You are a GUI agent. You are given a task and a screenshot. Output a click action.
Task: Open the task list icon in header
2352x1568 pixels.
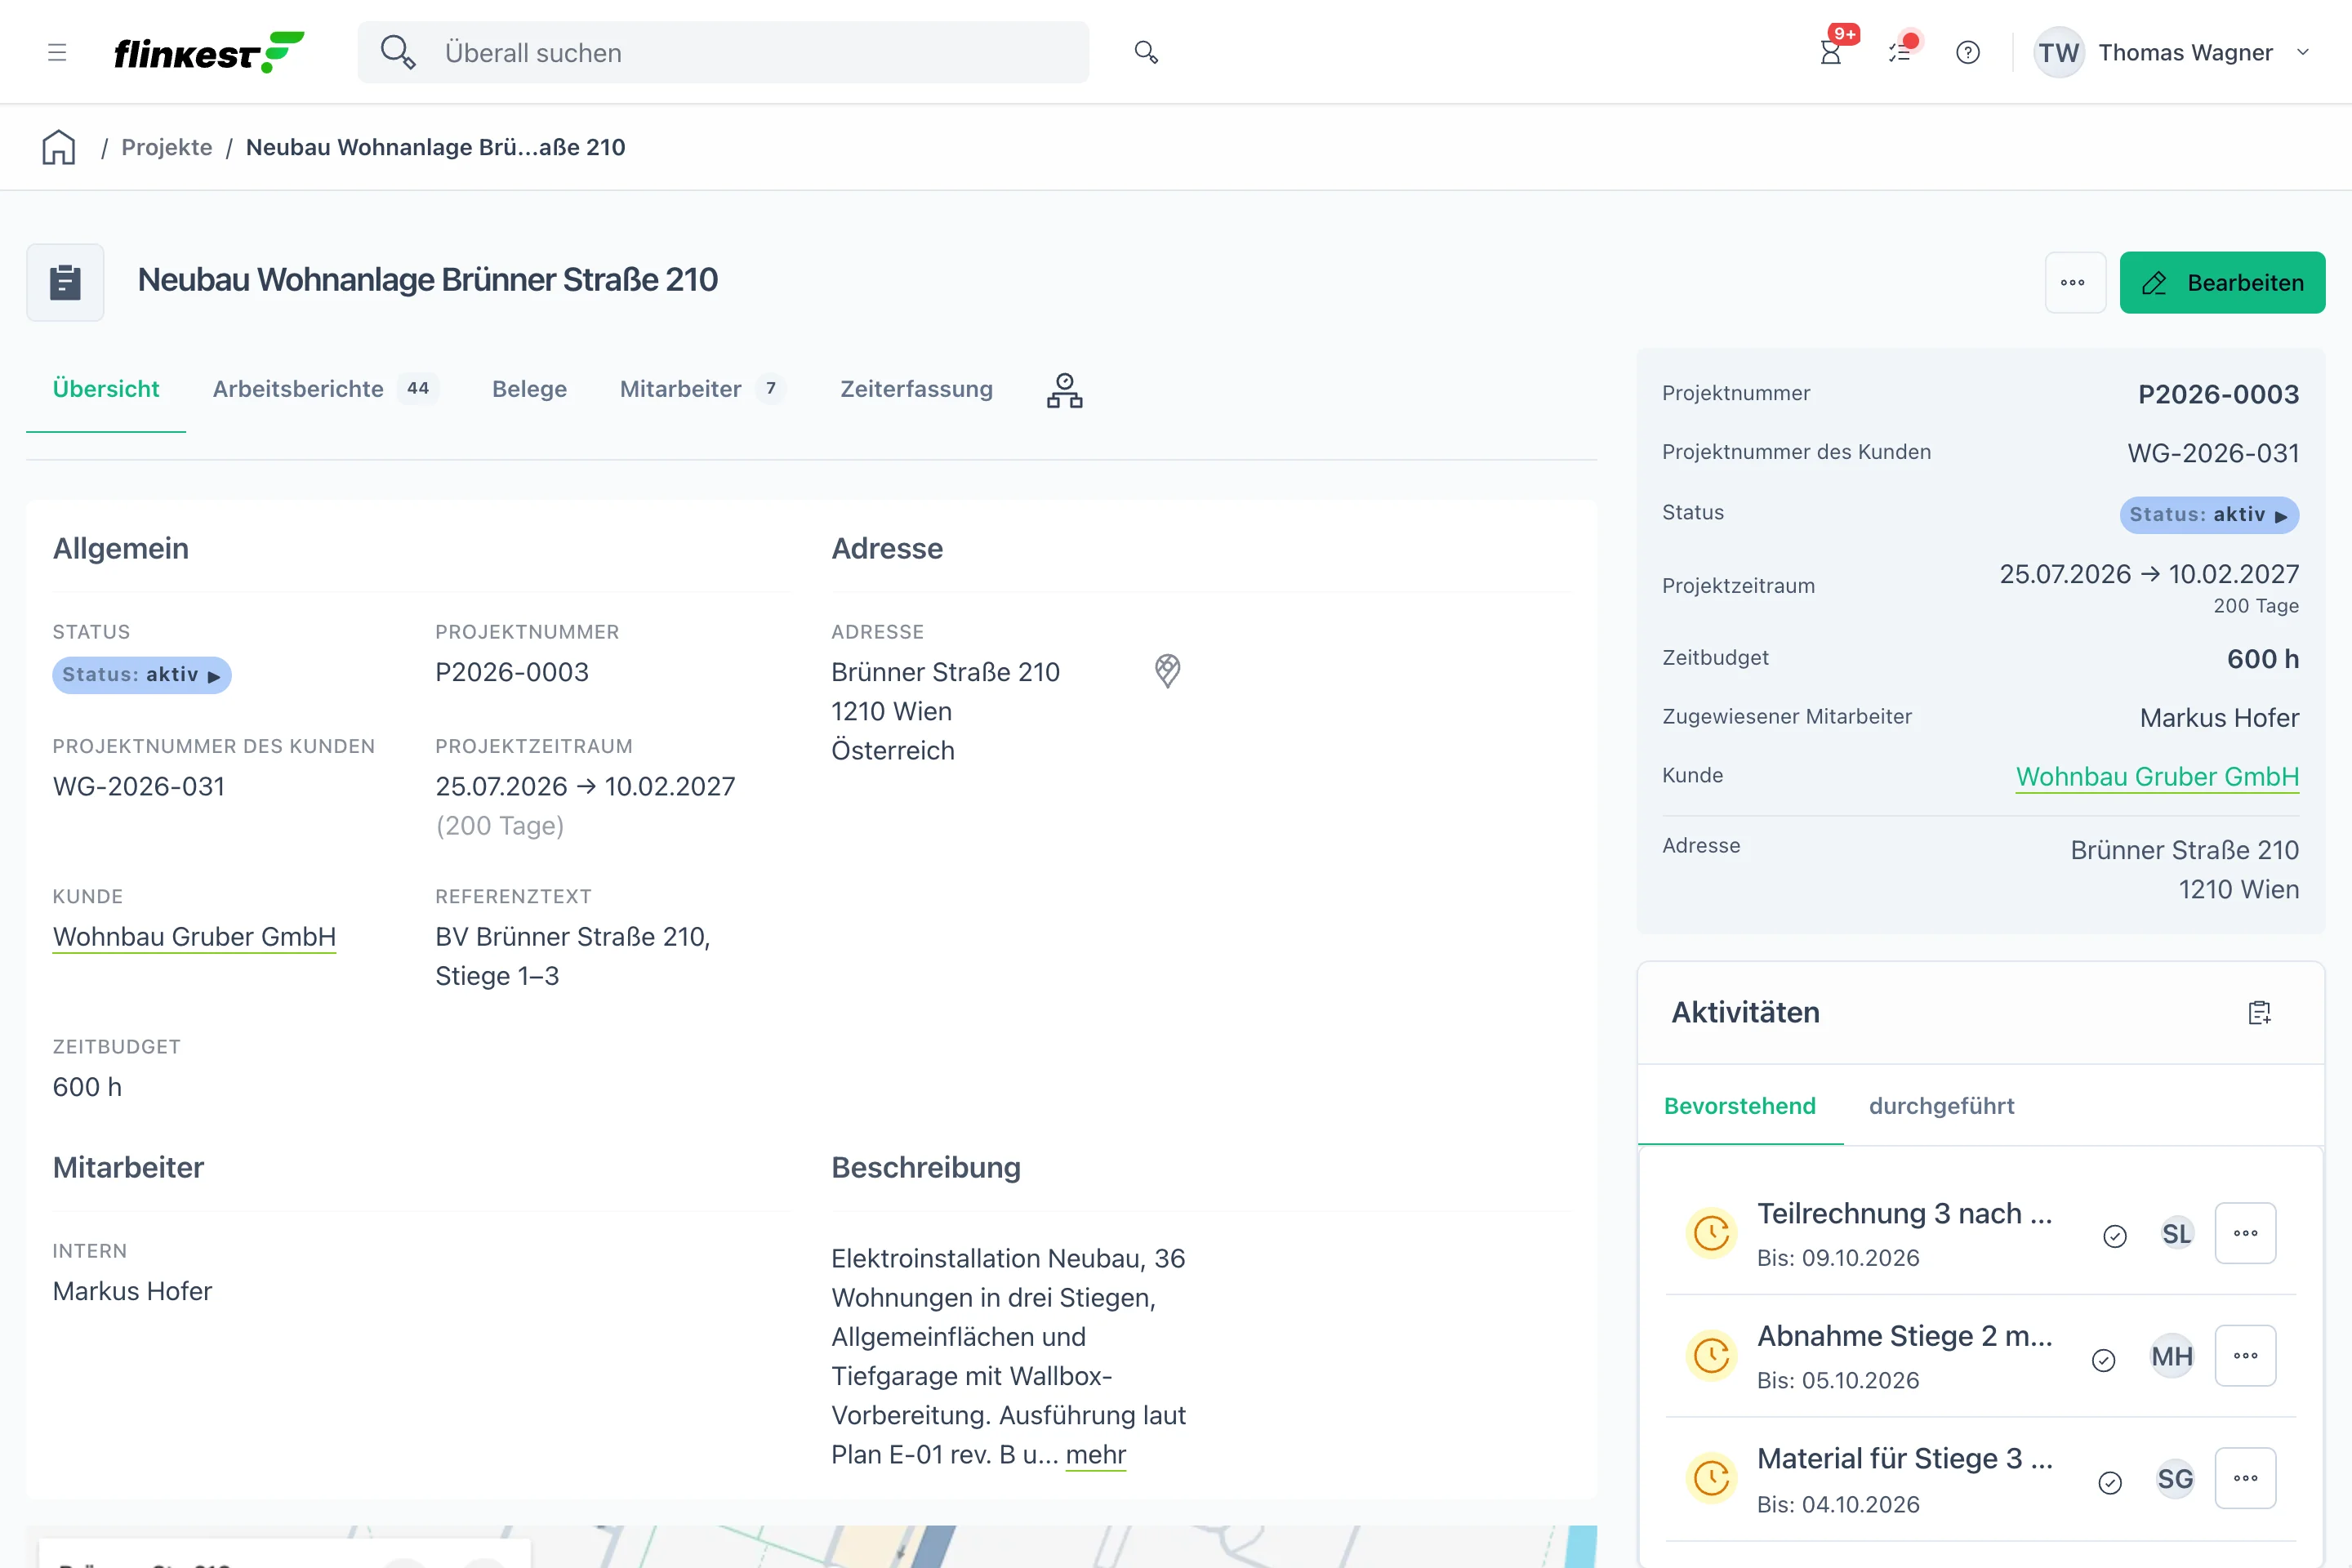(x=1900, y=52)
